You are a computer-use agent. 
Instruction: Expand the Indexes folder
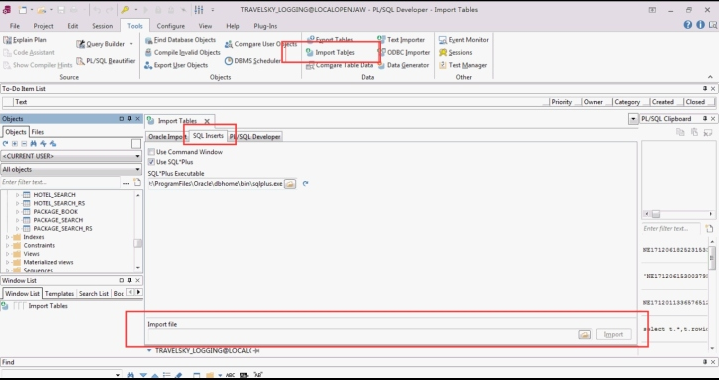7,237
